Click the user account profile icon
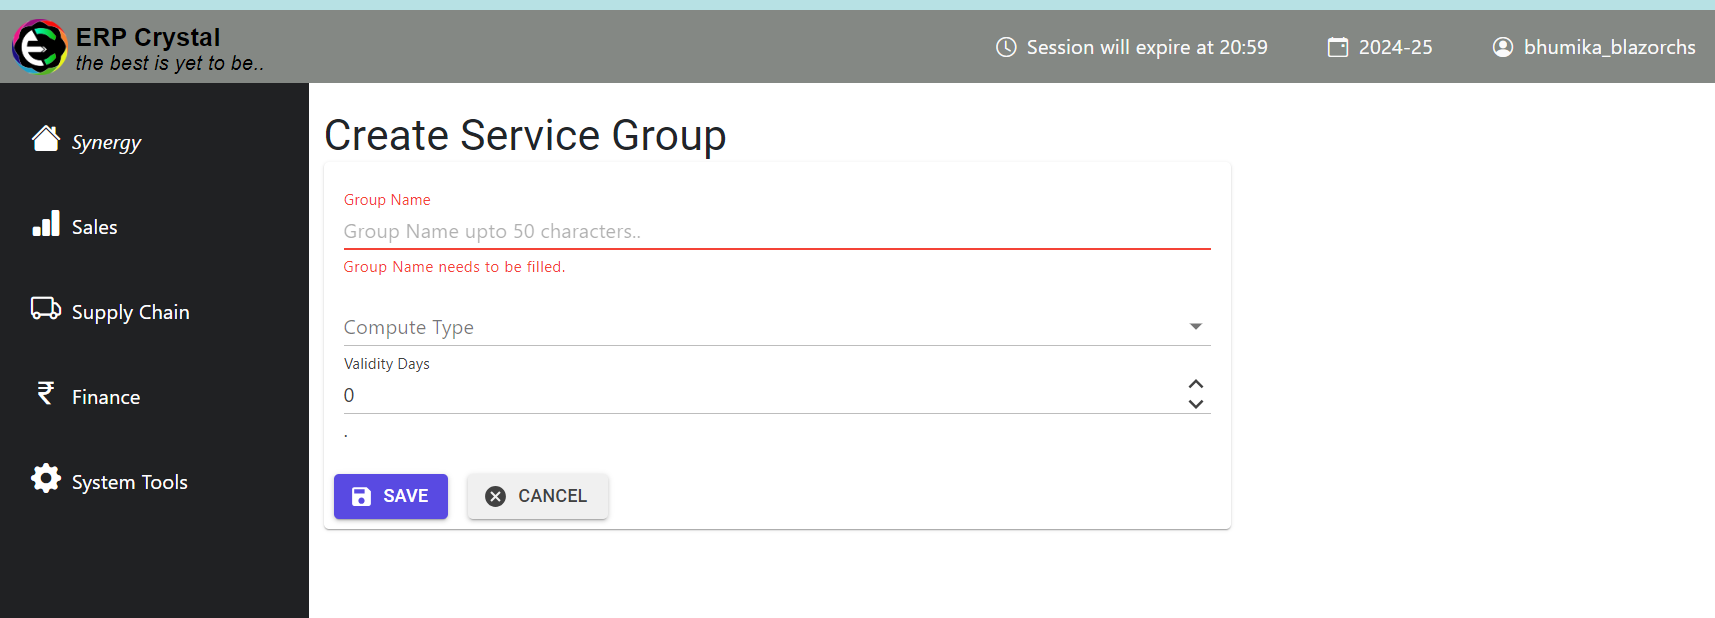Viewport: 1715px width, 618px height. click(1503, 47)
